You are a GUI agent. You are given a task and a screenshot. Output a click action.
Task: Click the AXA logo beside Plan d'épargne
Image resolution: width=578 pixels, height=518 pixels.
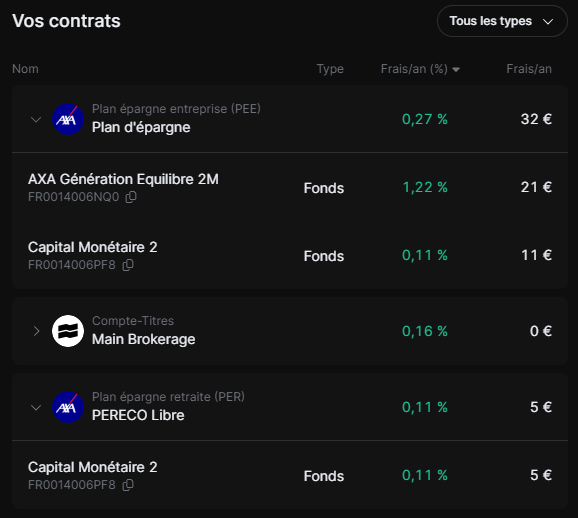(68, 119)
